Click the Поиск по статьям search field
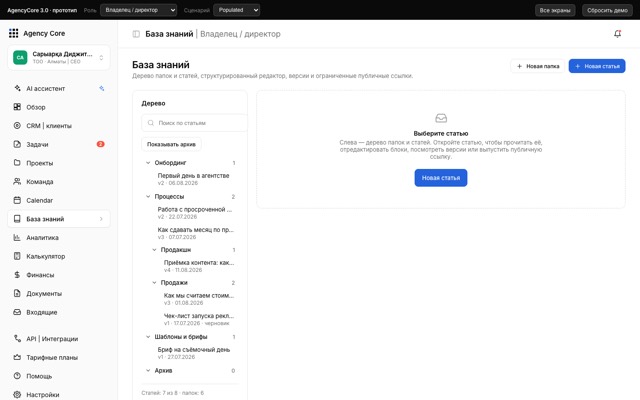Image resolution: width=640 pixels, height=400 pixels. point(194,123)
